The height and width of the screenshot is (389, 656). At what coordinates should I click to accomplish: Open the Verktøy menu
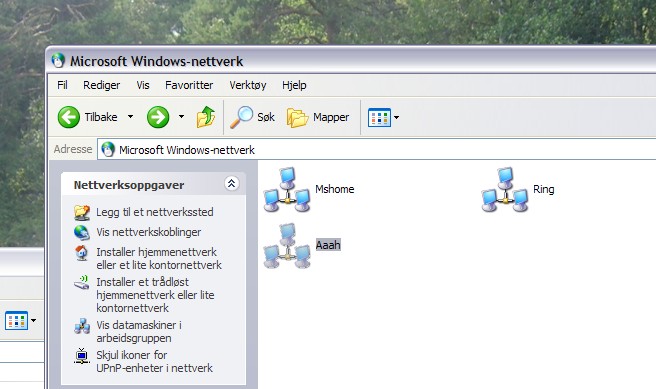coord(248,85)
